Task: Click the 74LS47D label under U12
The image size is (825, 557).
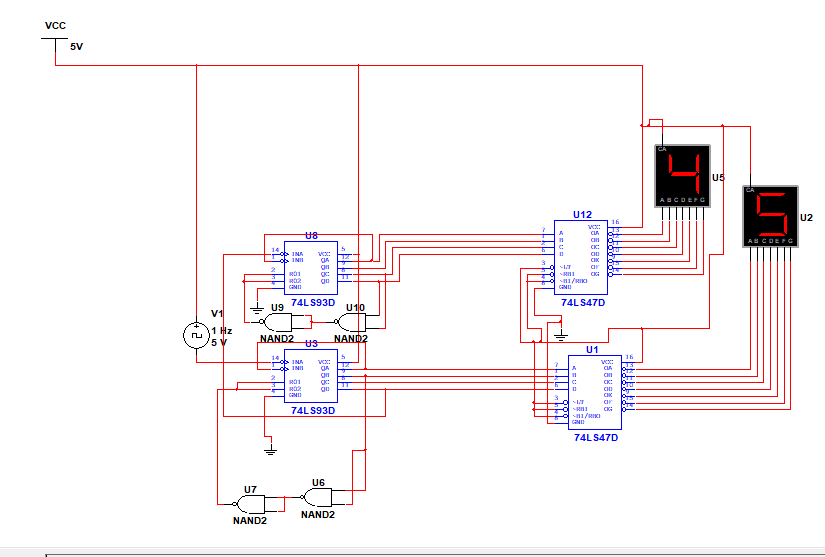Action: coord(583,302)
